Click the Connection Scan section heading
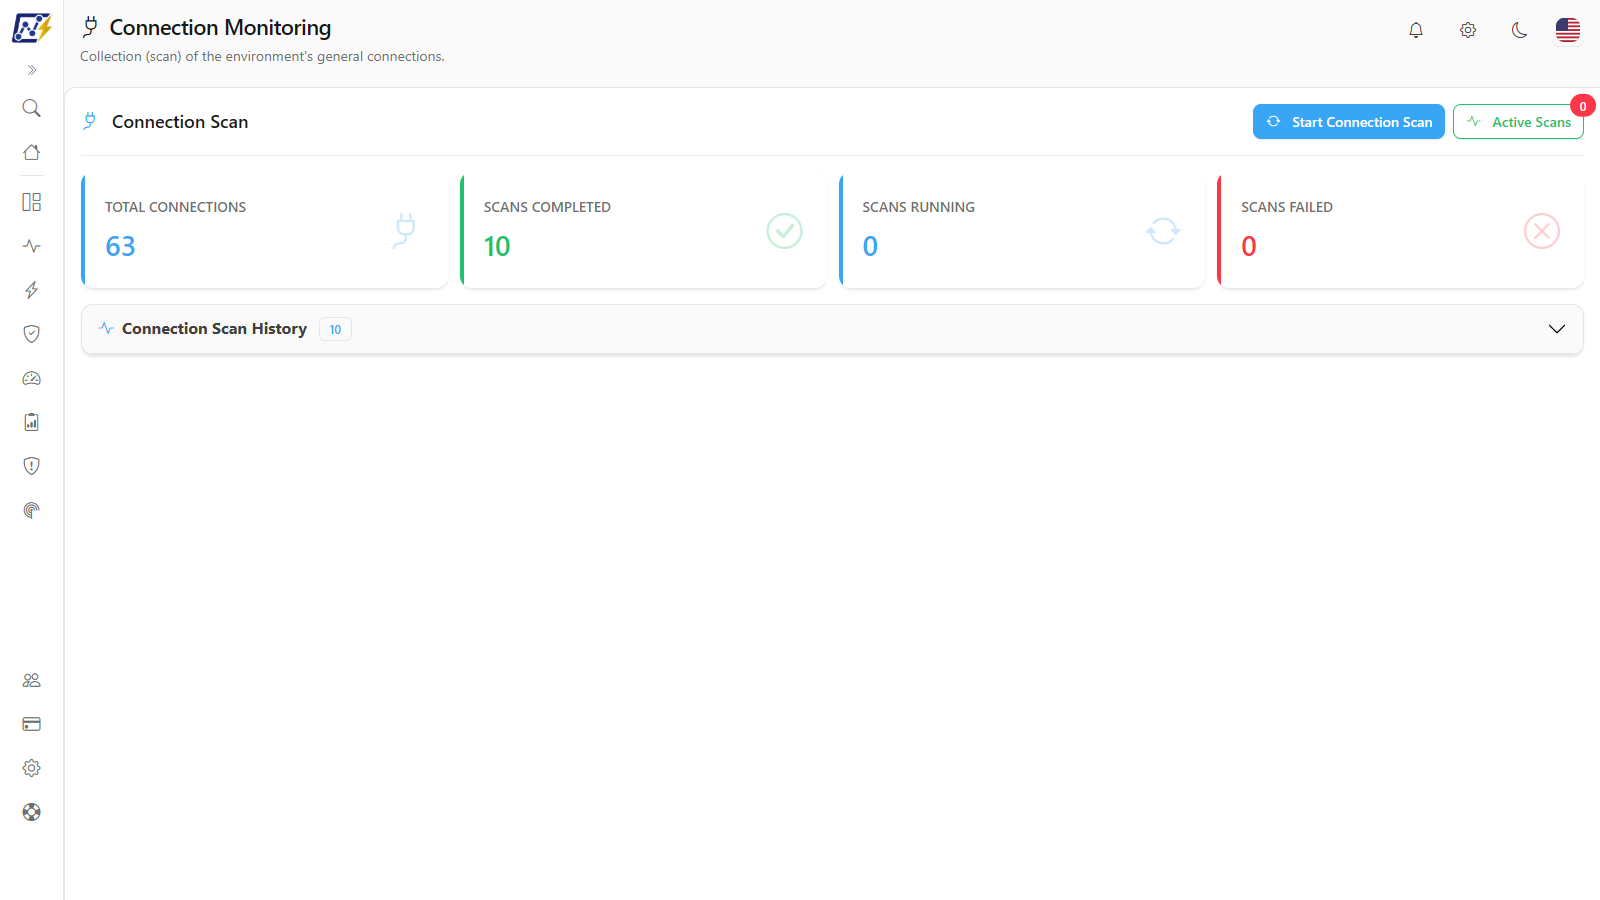This screenshot has width=1600, height=900. 180,122
